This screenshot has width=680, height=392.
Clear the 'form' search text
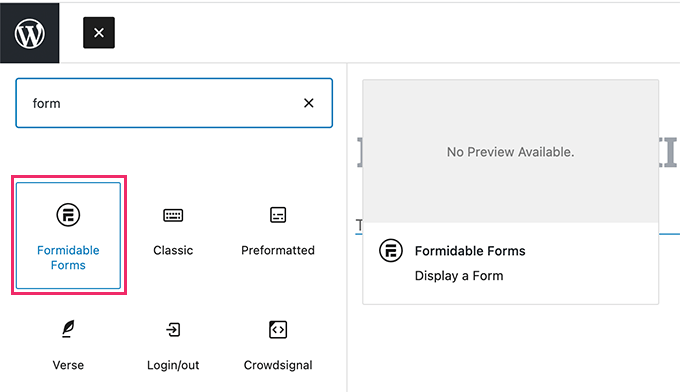[x=309, y=103]
